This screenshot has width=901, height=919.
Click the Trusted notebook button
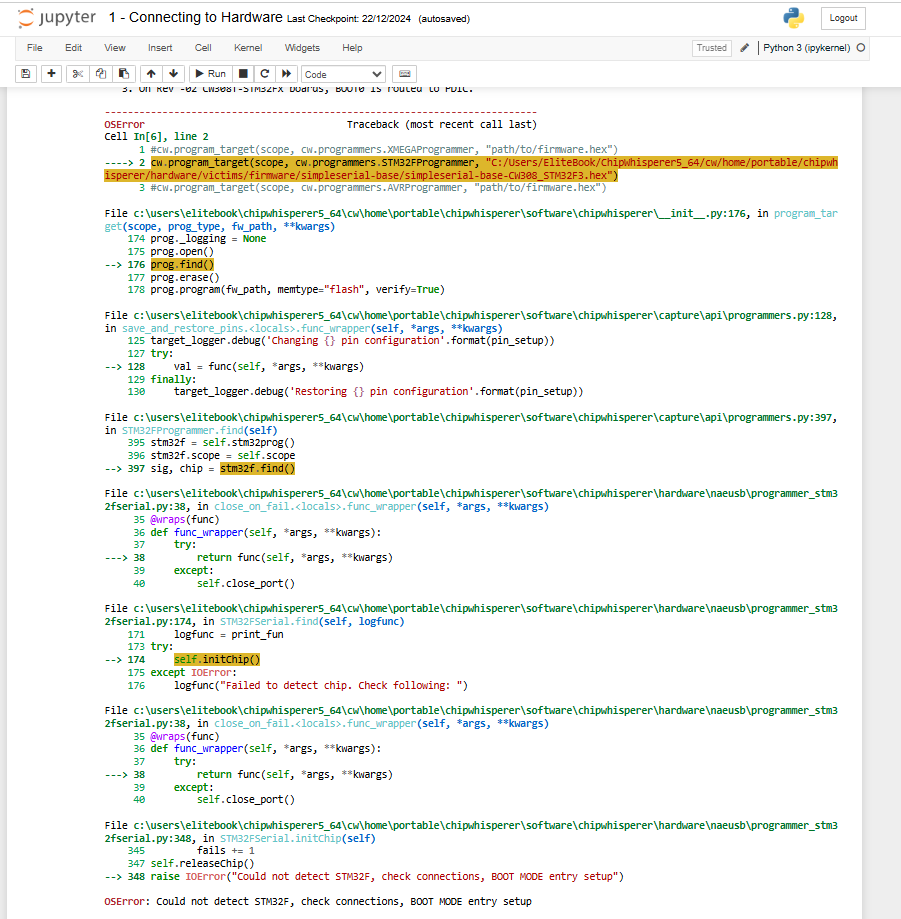[712, 48]
